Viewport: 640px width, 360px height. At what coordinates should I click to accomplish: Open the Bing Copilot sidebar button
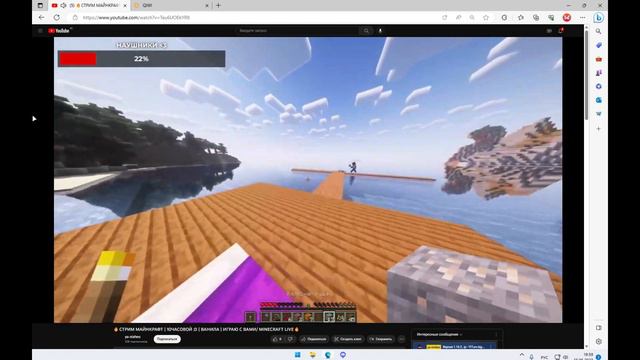pos(598,18)
